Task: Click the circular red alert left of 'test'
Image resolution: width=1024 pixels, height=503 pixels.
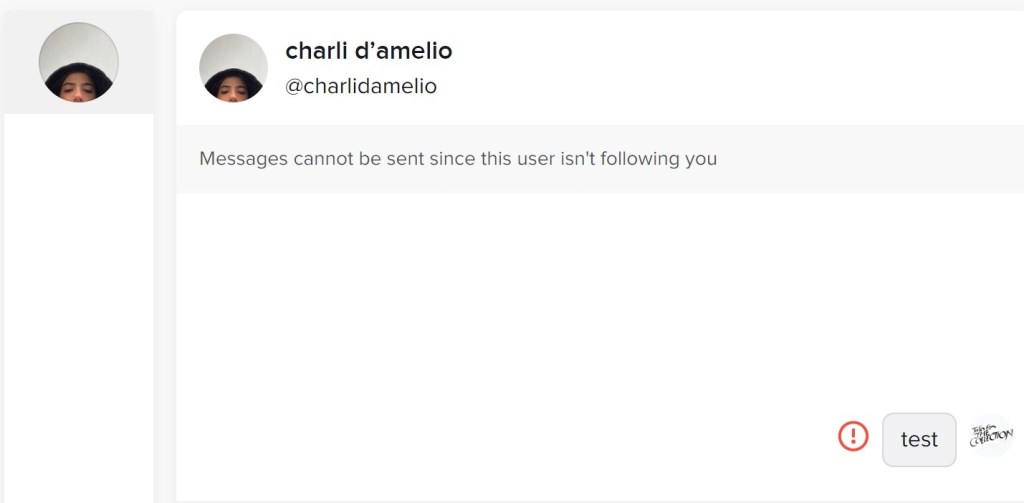Action: 853,436
